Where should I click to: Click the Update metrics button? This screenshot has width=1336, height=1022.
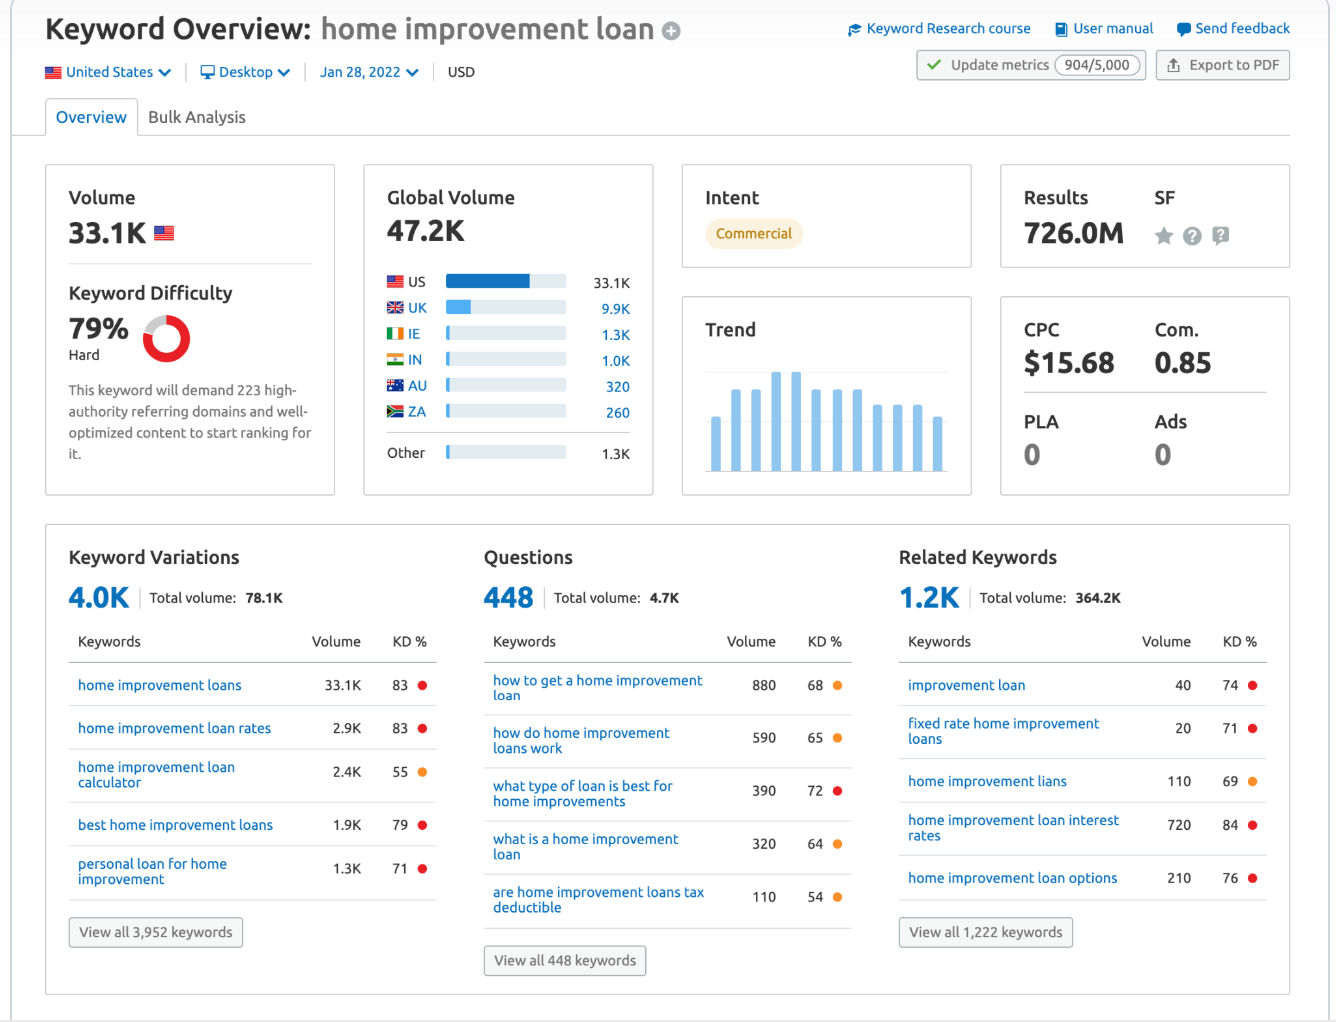[x=1031, y=65]
